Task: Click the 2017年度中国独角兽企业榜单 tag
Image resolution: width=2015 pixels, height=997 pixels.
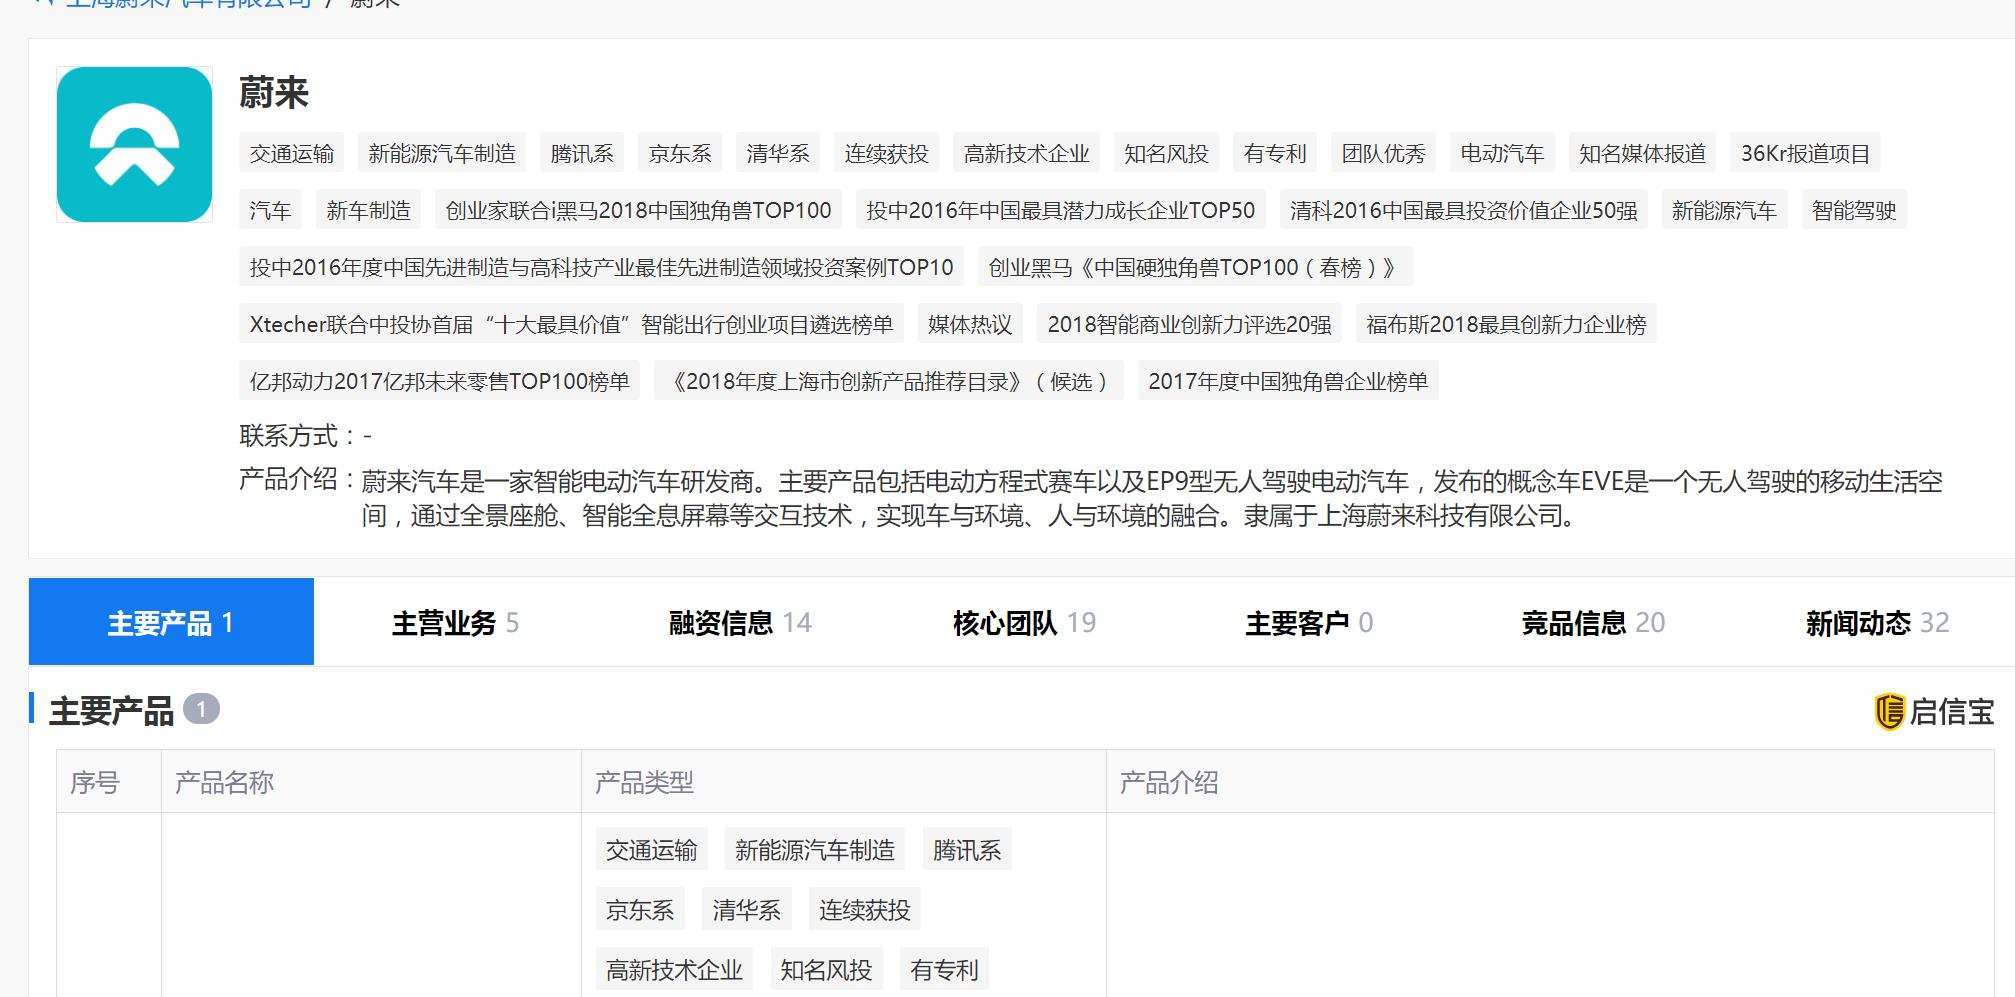Action: [x=1289, y=381]
